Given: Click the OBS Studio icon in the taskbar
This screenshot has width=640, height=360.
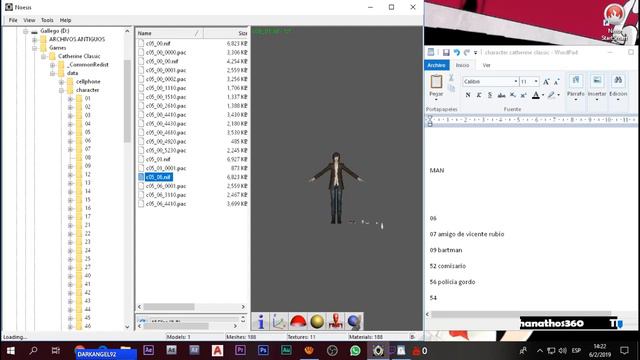Looking at the screenshot, I should (x=332, y=350).
